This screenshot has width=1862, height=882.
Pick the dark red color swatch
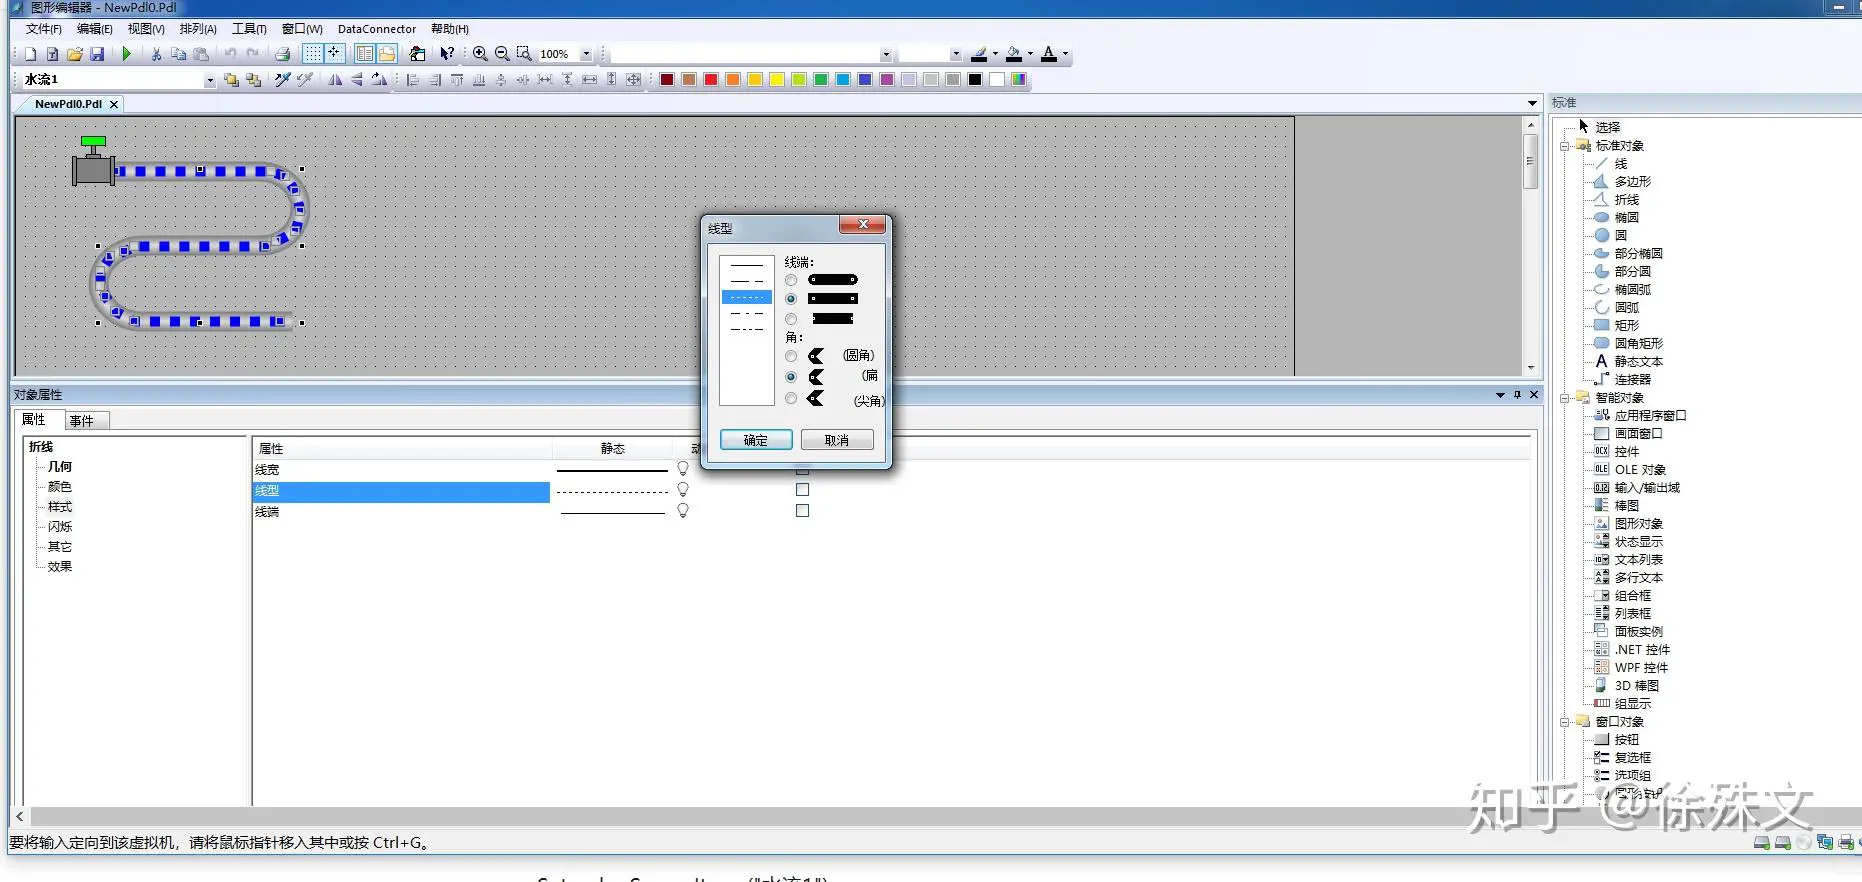667,80
